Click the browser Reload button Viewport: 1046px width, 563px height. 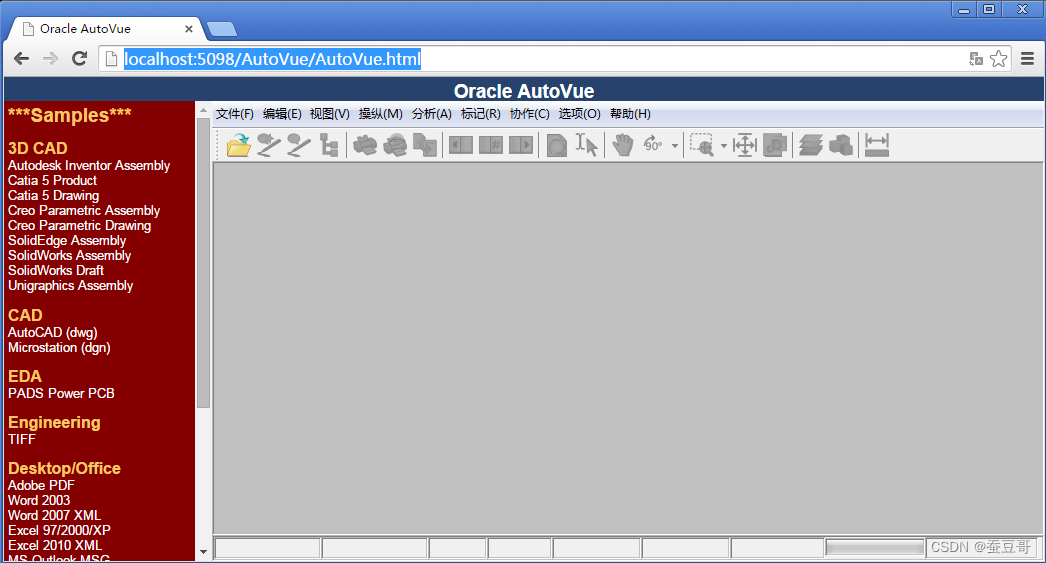(x=79, y=59)
